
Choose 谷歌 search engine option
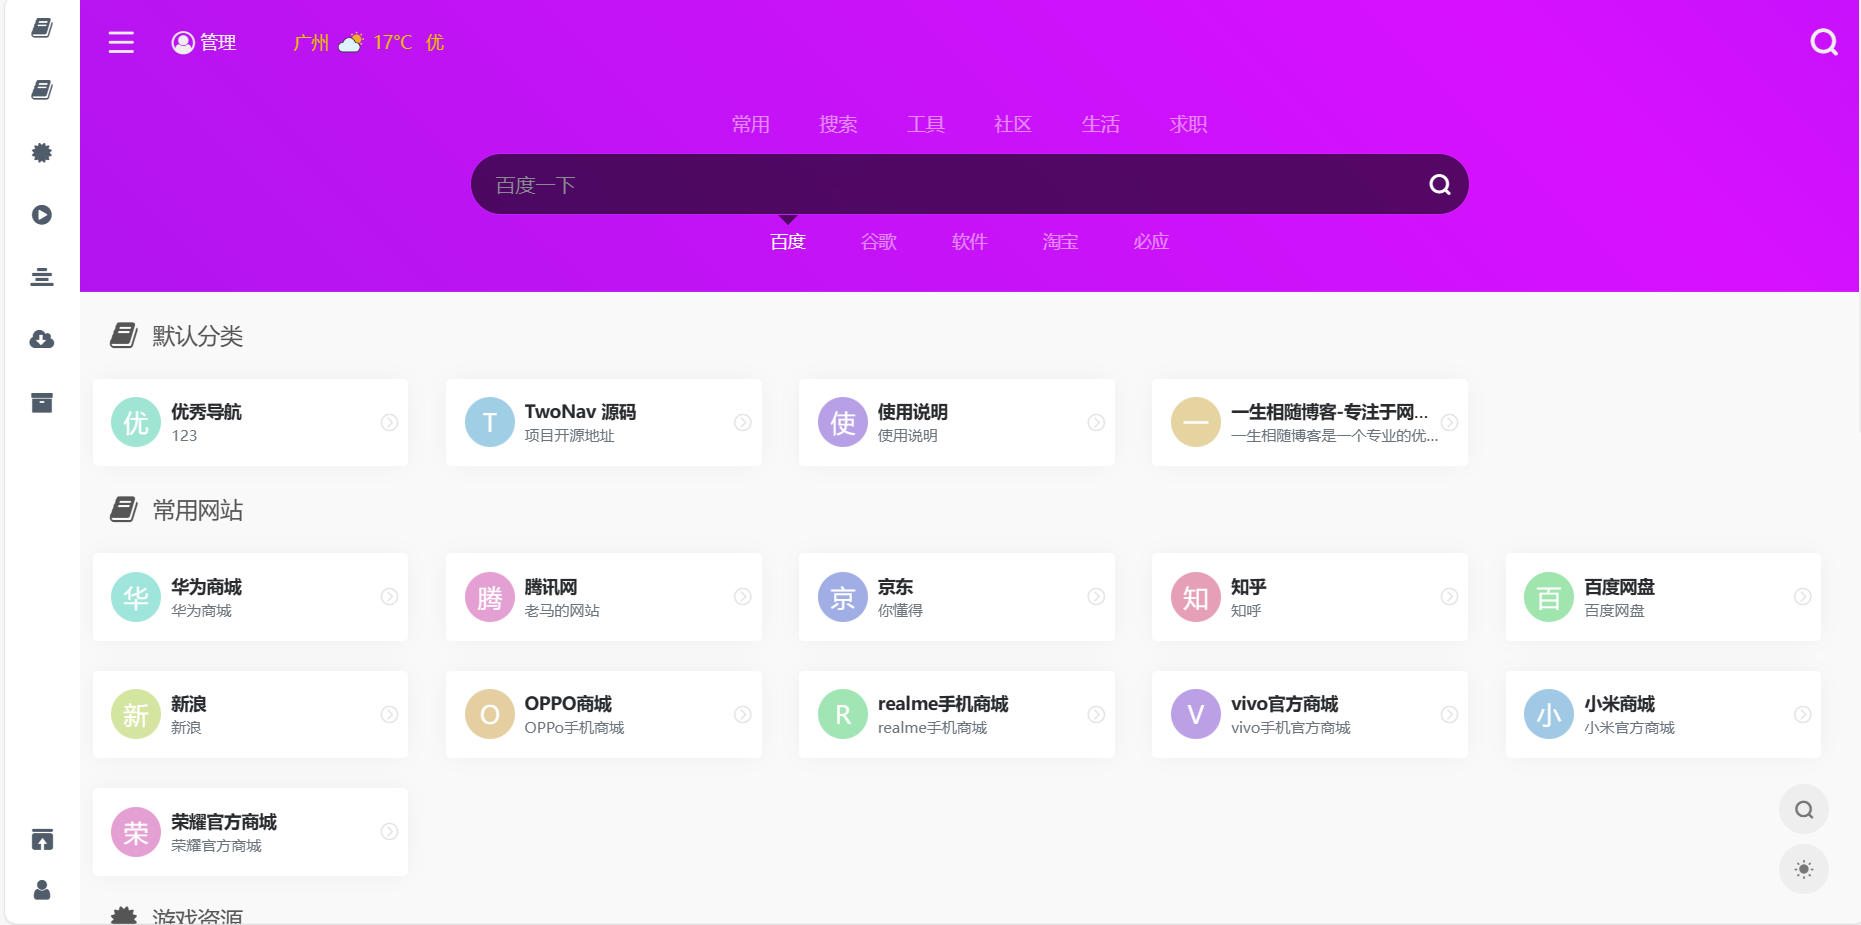click(879, 242)
